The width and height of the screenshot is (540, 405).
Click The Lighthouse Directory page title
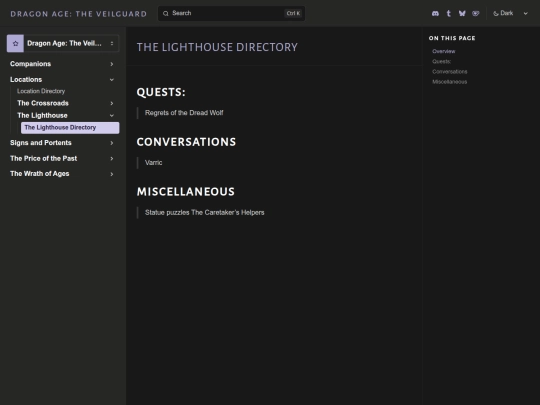217,47
